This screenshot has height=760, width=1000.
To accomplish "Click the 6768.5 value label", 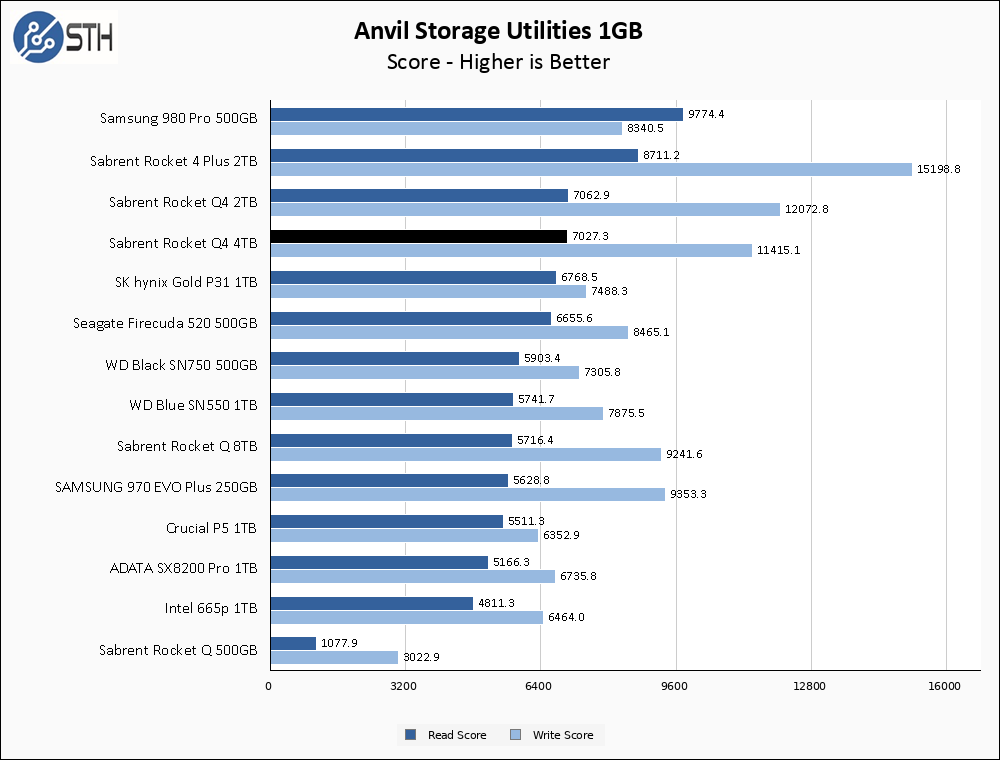I will pos(579,277).
